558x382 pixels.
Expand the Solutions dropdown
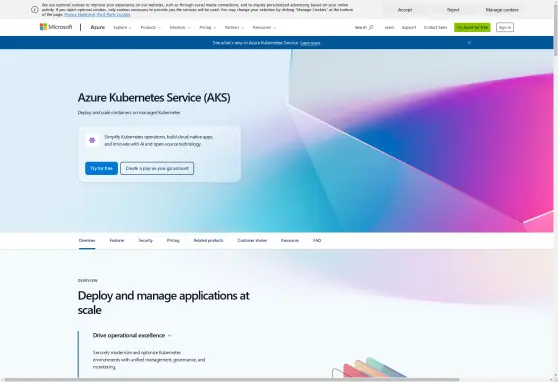pos(180,27)
